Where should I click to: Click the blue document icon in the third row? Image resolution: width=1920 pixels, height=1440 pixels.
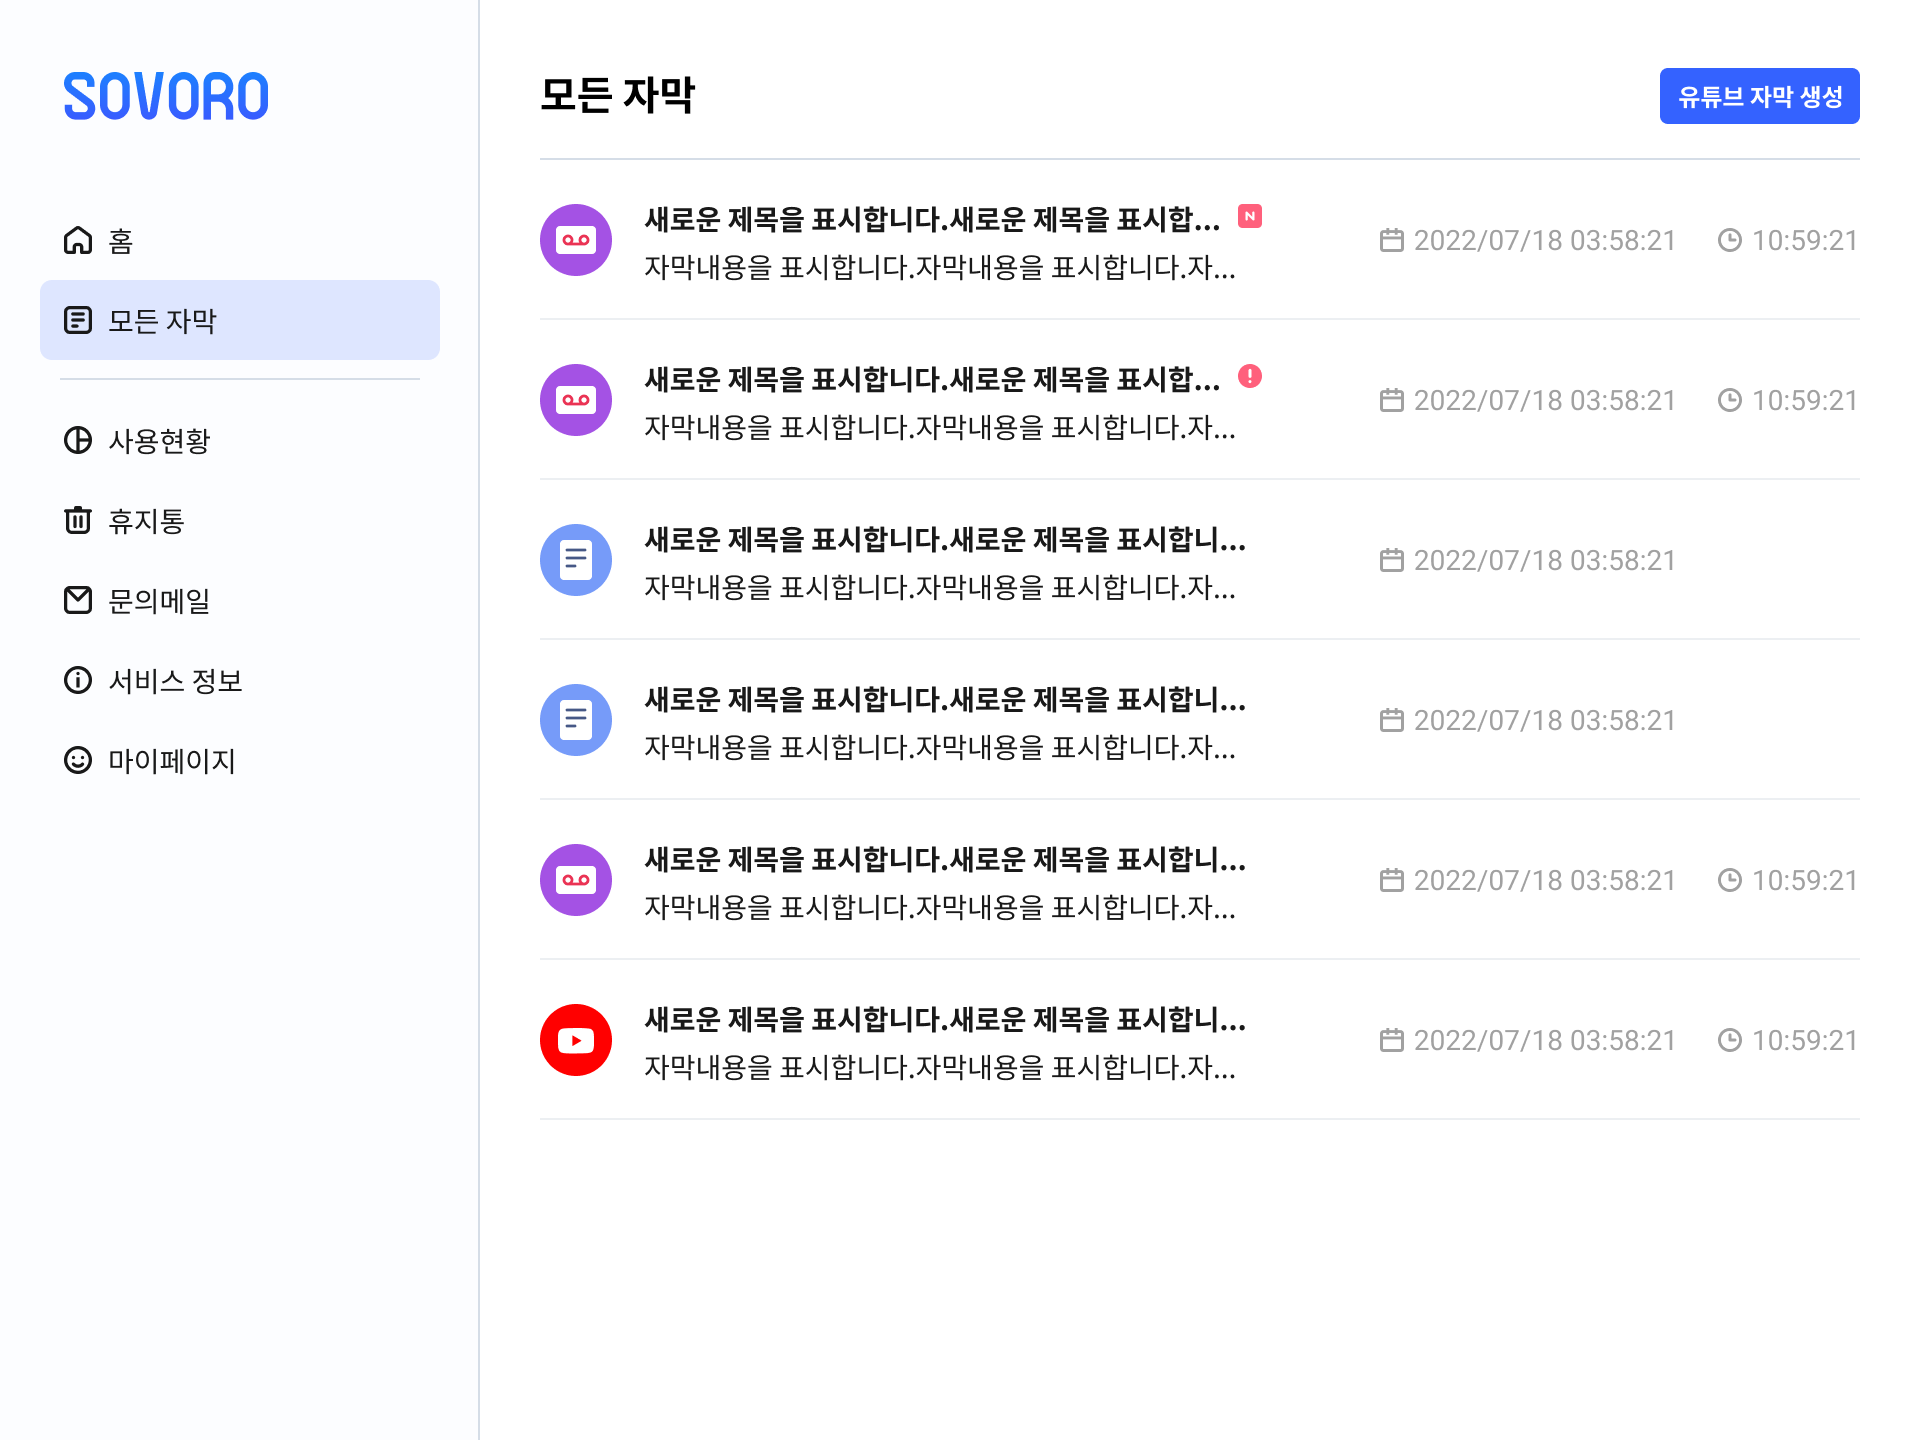click(x=576, y=560)
